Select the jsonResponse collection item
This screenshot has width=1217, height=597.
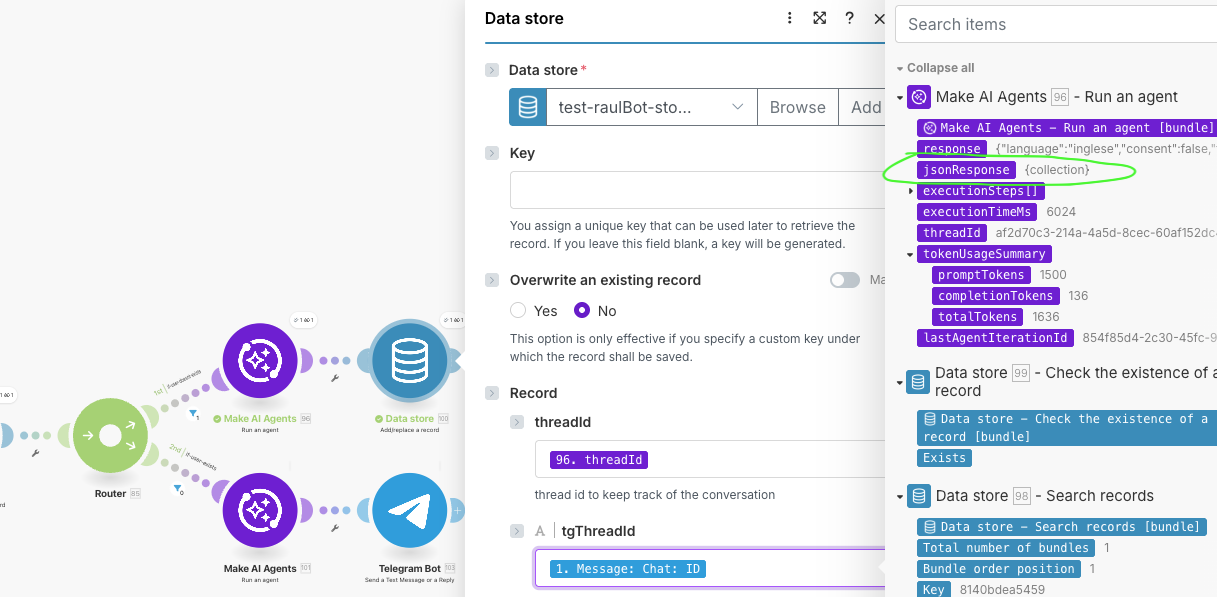(966, 170)
